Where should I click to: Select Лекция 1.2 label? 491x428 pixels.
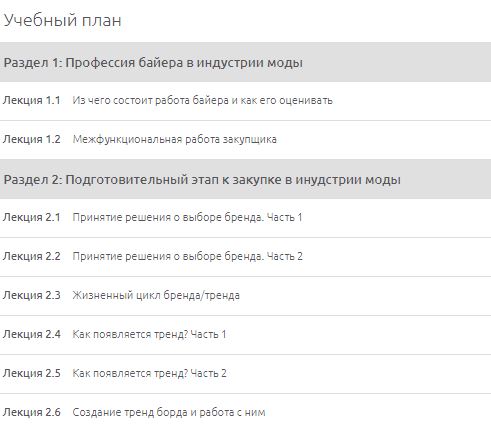pos(32,139)
